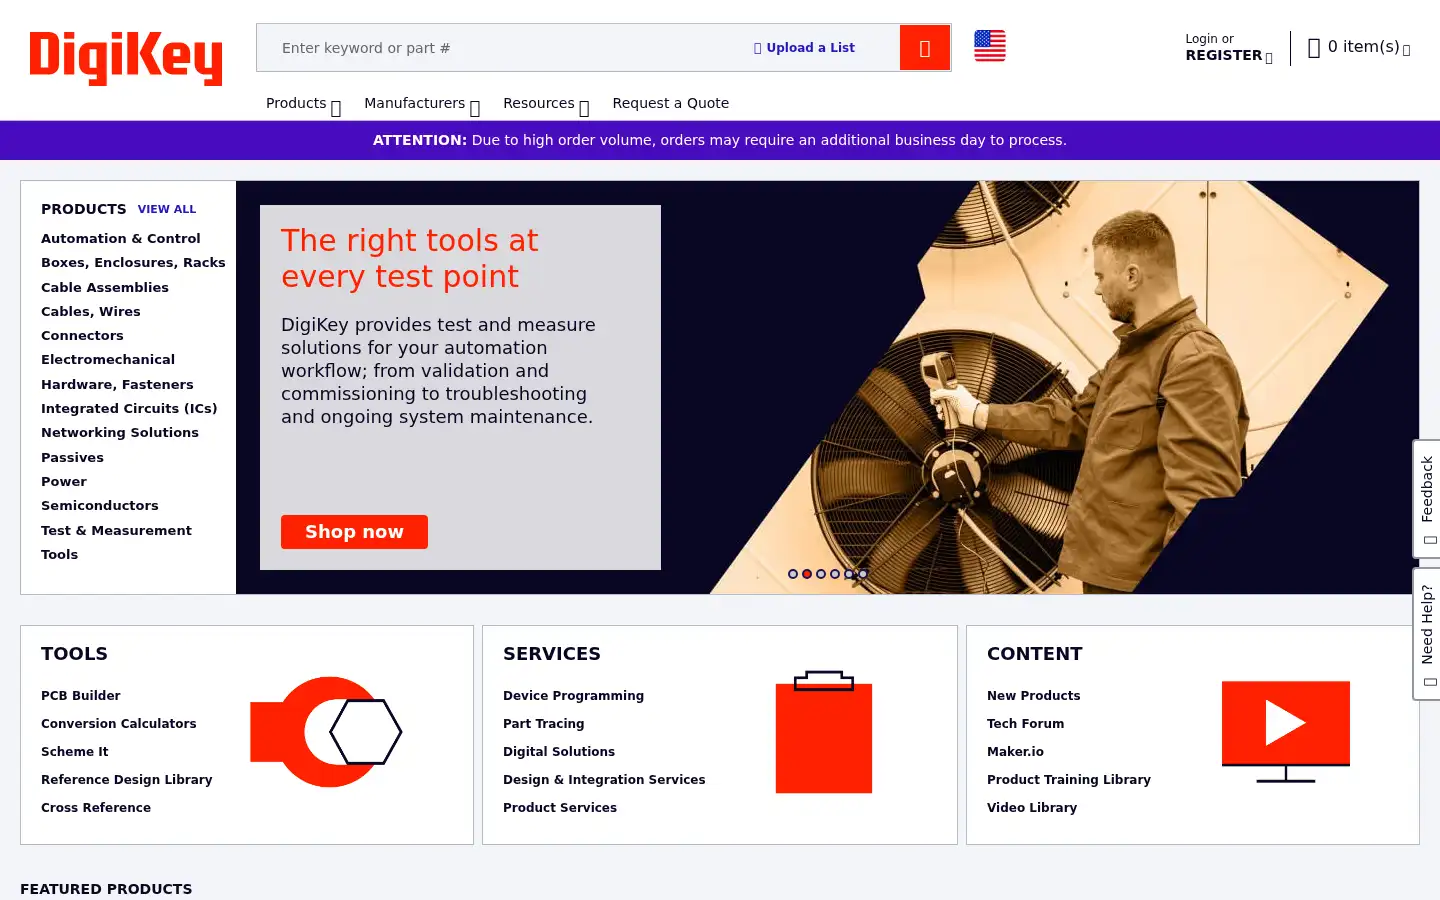The image size is (1440, 900).
Task: Click "The right tools at every test point" heading
Action: click(410, 259)
